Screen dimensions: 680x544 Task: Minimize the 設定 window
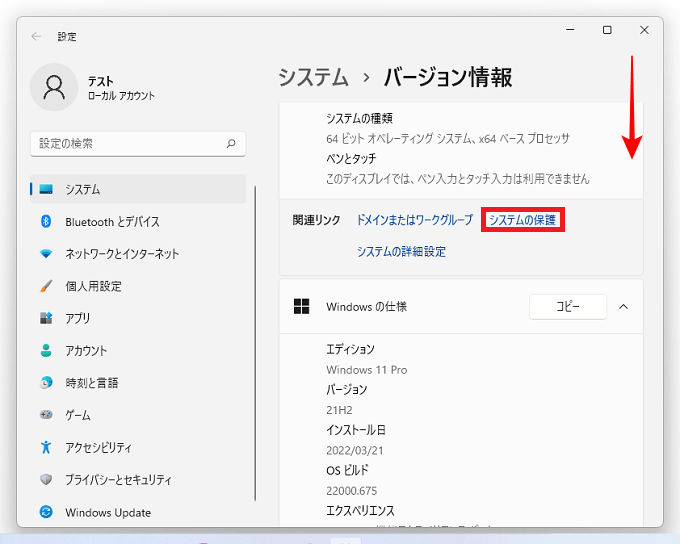coord(570,30)
